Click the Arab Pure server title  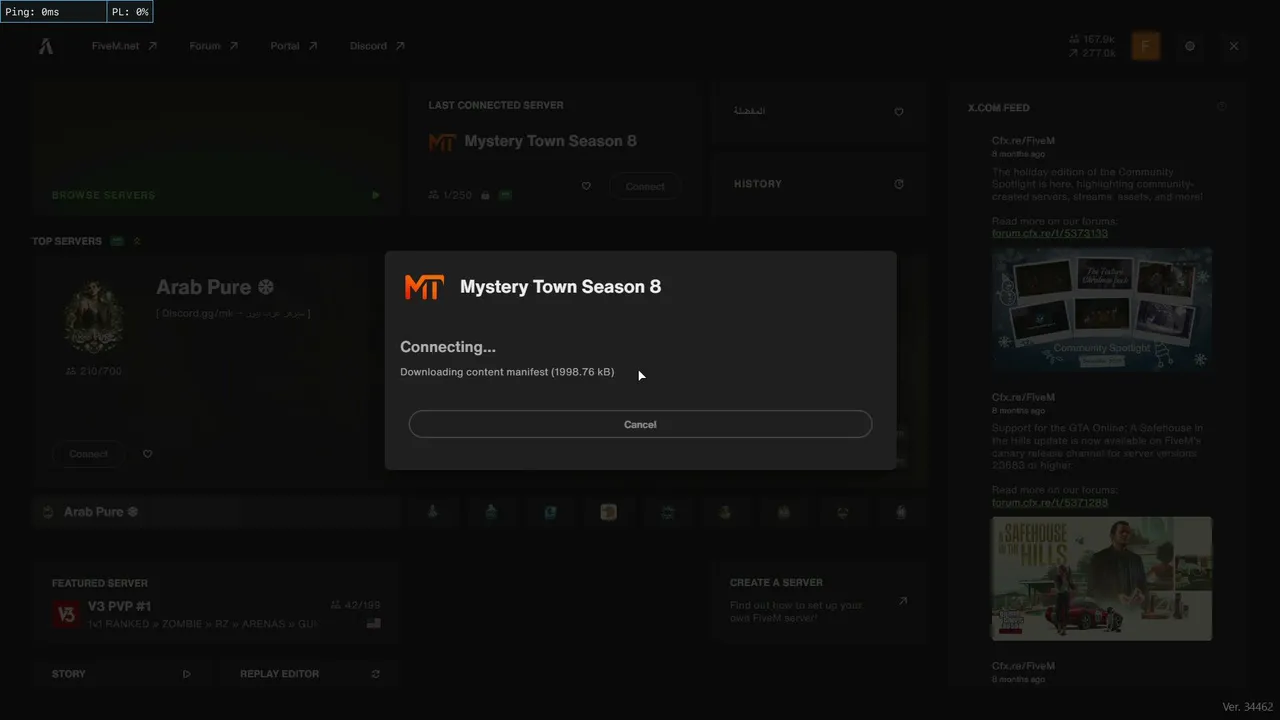(x=215, y=287)
